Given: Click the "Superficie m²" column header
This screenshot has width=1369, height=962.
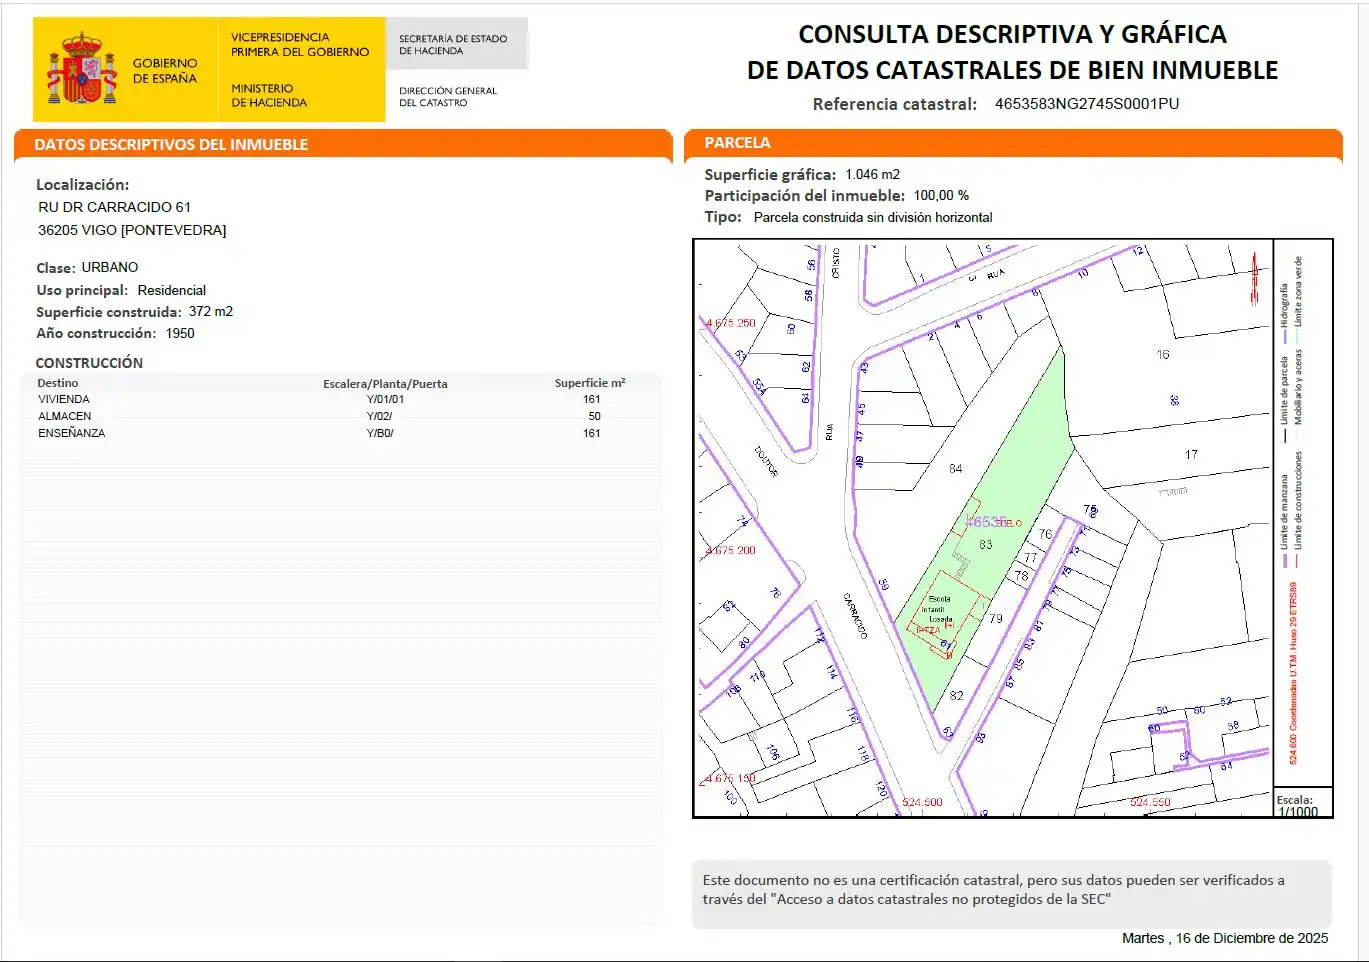Looking at the screenshot, I should tap(590, 383).
